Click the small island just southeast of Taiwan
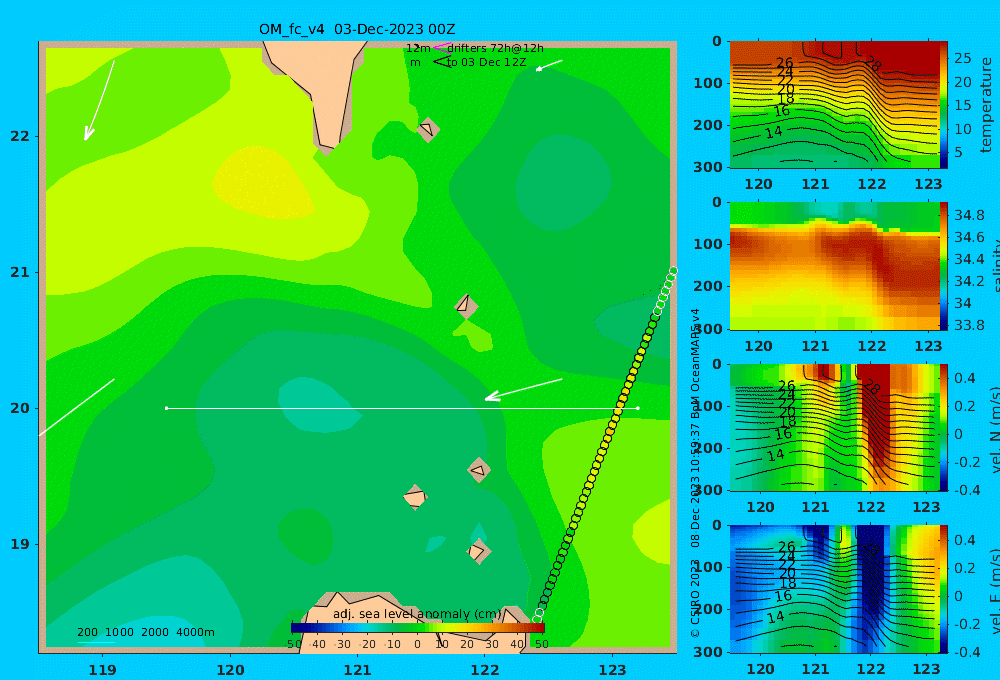The image size is (1000, 680). pyautogui.click(x=427, y=129)
